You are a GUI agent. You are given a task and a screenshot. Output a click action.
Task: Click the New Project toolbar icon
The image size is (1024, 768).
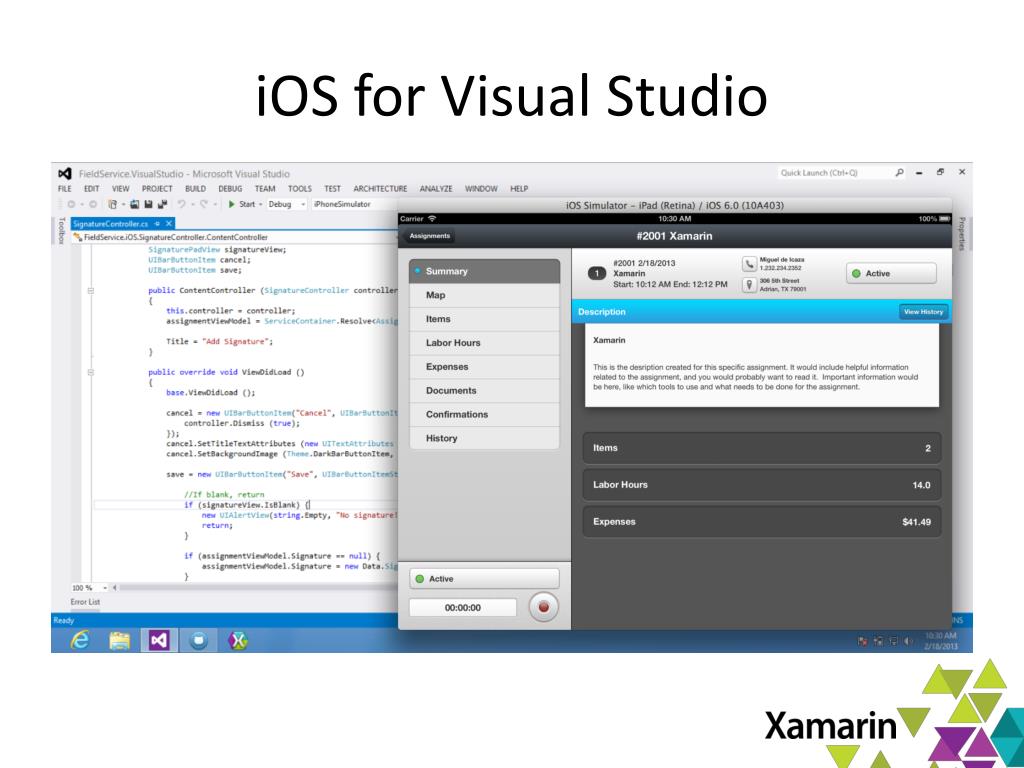[112, 204]
